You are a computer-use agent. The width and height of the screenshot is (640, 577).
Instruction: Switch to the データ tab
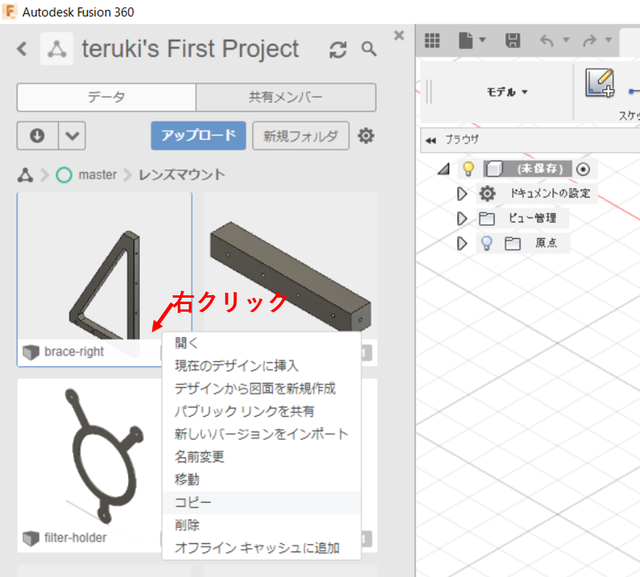[x=106, y=97]
